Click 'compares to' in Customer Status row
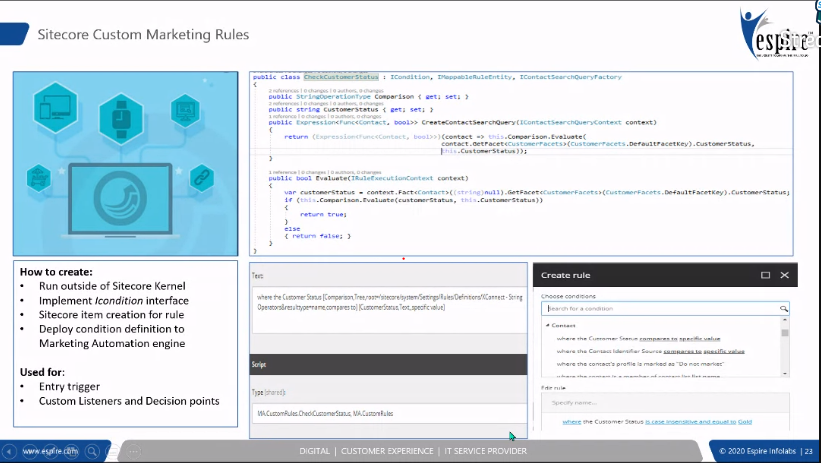The image size is (821, 463). point(658,338)
